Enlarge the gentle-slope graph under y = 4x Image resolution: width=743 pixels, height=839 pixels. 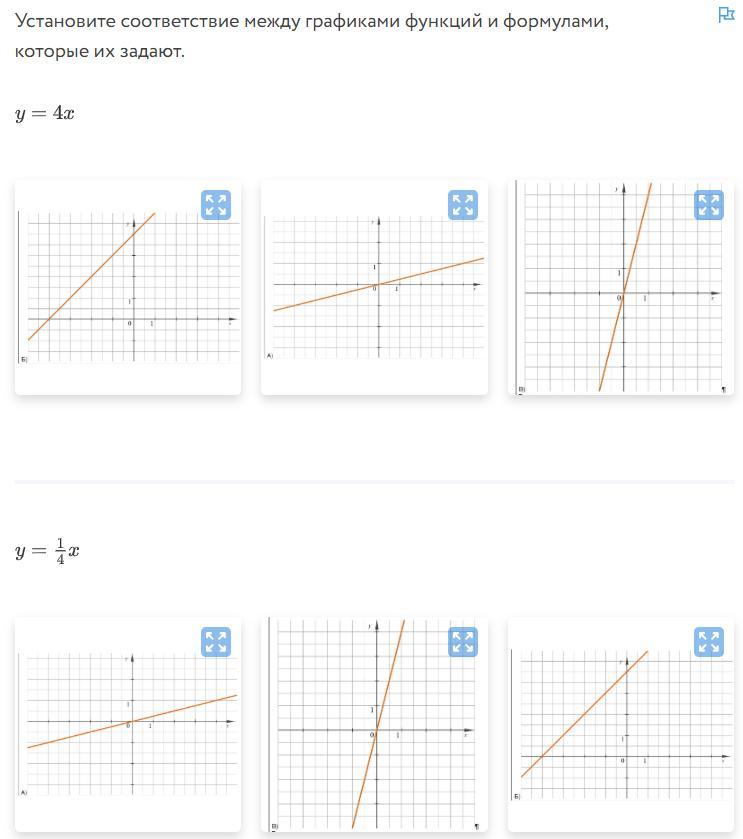coord(463,205)
